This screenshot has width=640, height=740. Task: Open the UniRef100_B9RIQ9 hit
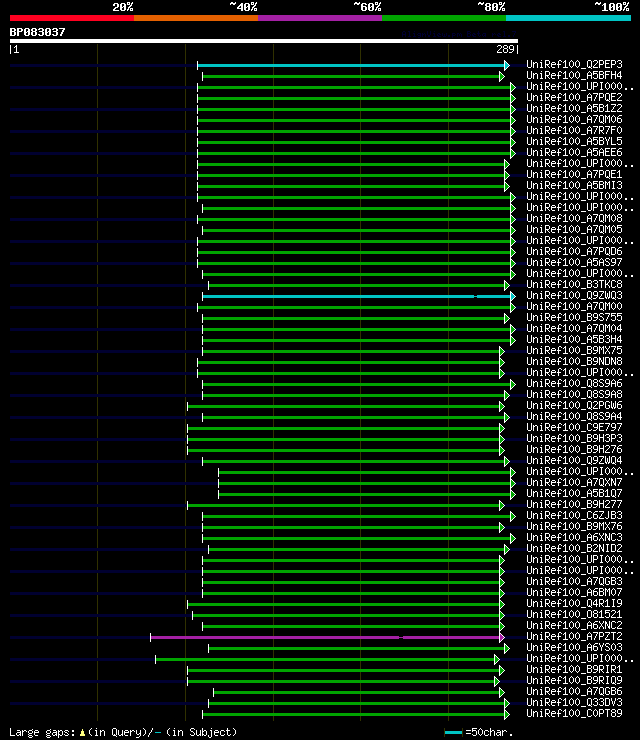(x=574, y=681)
